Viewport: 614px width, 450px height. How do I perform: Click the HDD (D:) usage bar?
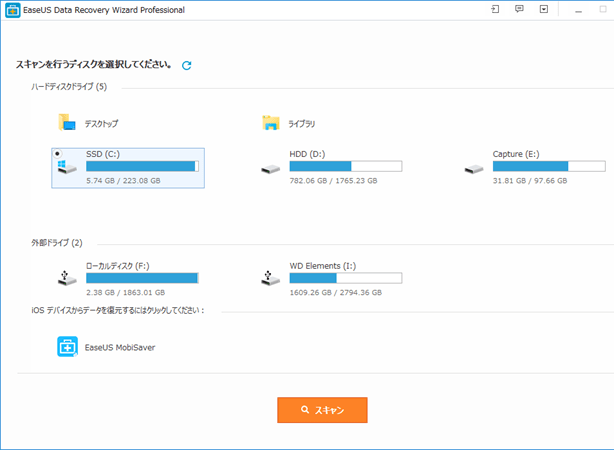click(x=346, y=166)
